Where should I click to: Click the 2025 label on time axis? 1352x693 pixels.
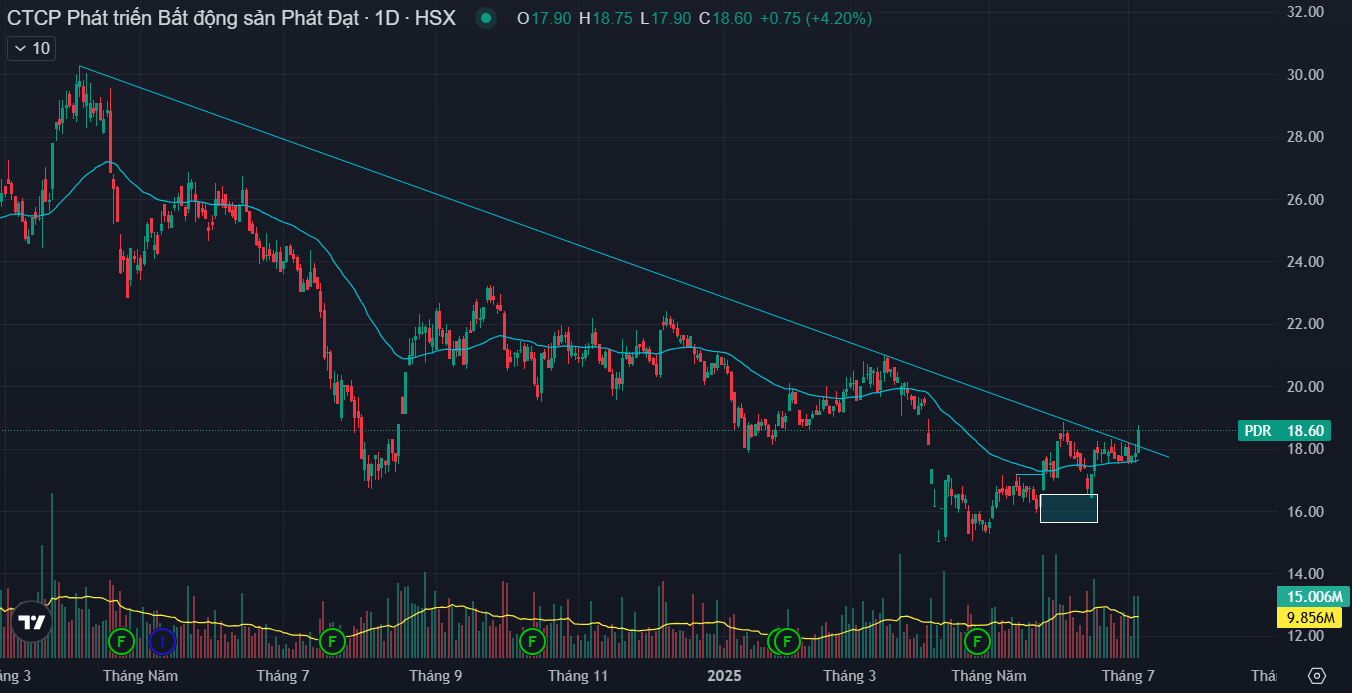723,676
